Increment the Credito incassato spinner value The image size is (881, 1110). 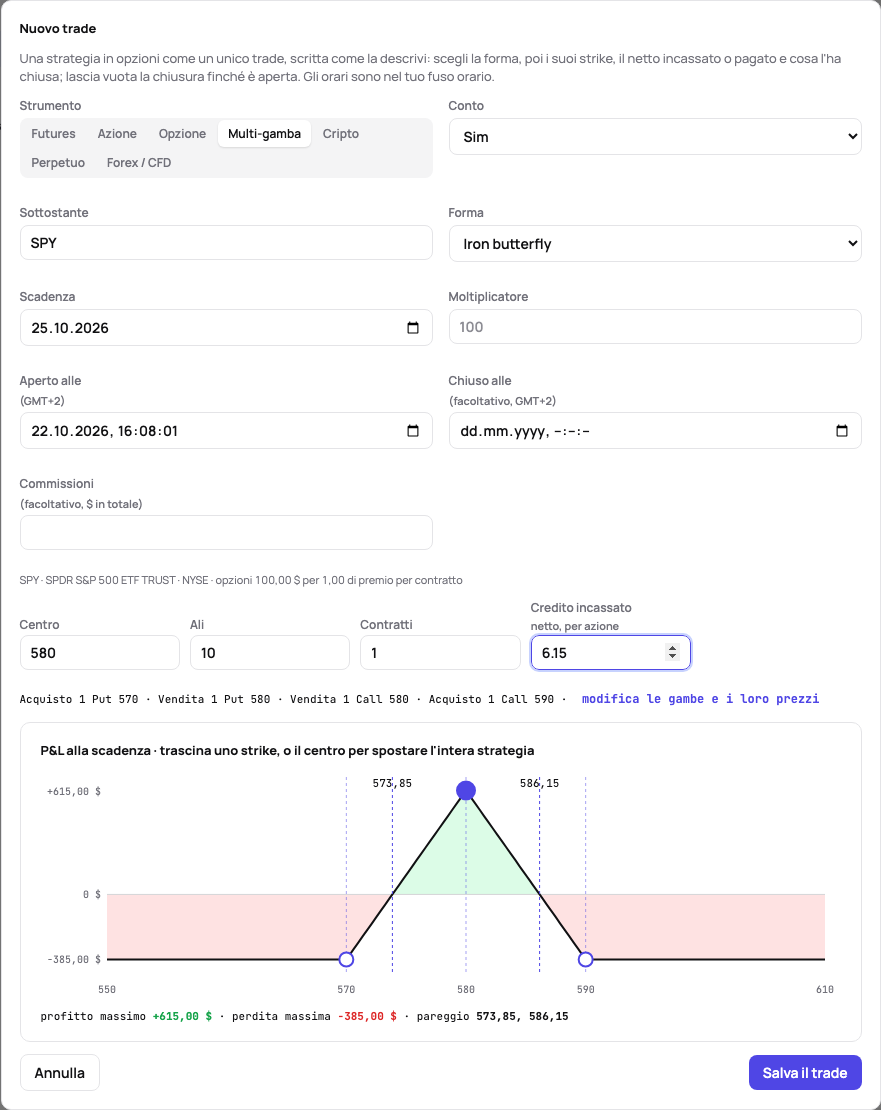tap(672, 648)
